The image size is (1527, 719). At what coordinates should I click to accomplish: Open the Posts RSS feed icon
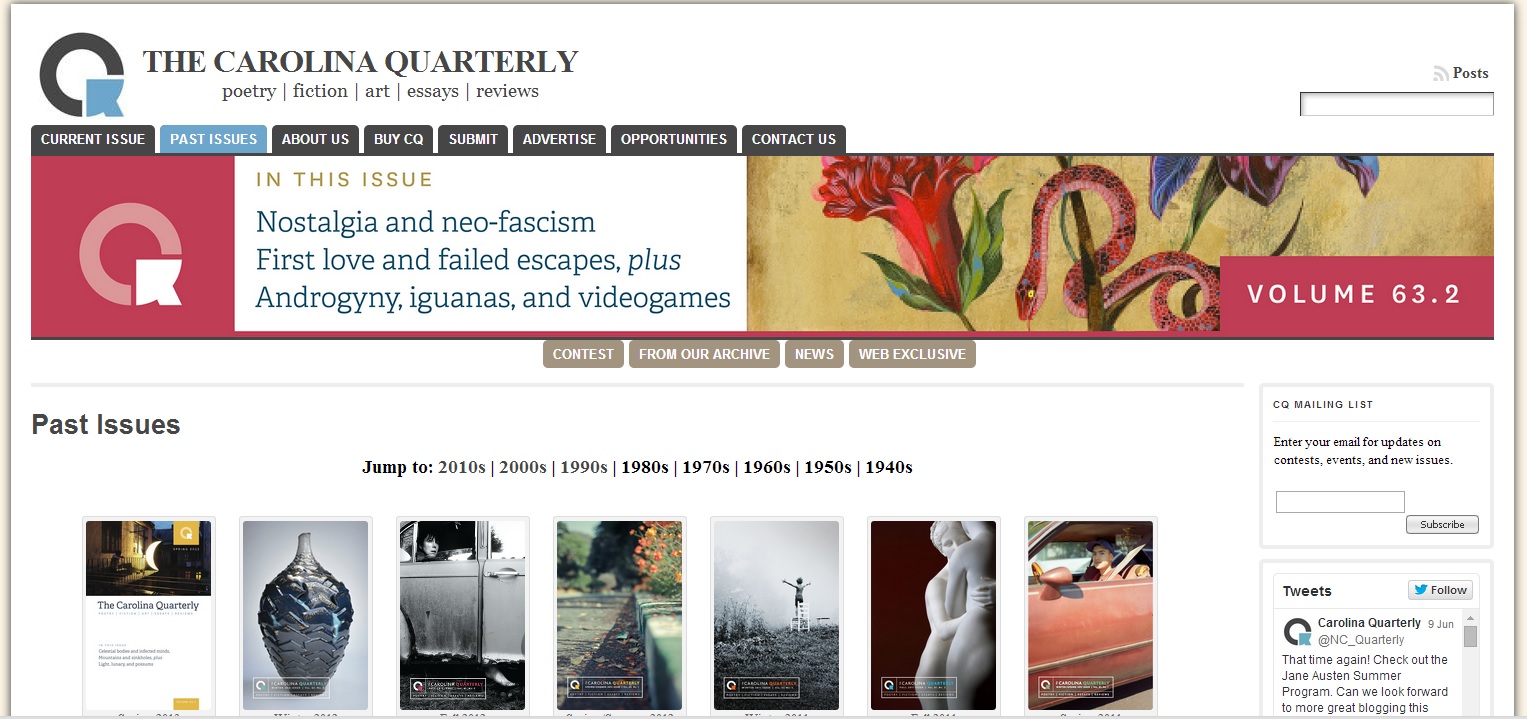[1441, 73]
